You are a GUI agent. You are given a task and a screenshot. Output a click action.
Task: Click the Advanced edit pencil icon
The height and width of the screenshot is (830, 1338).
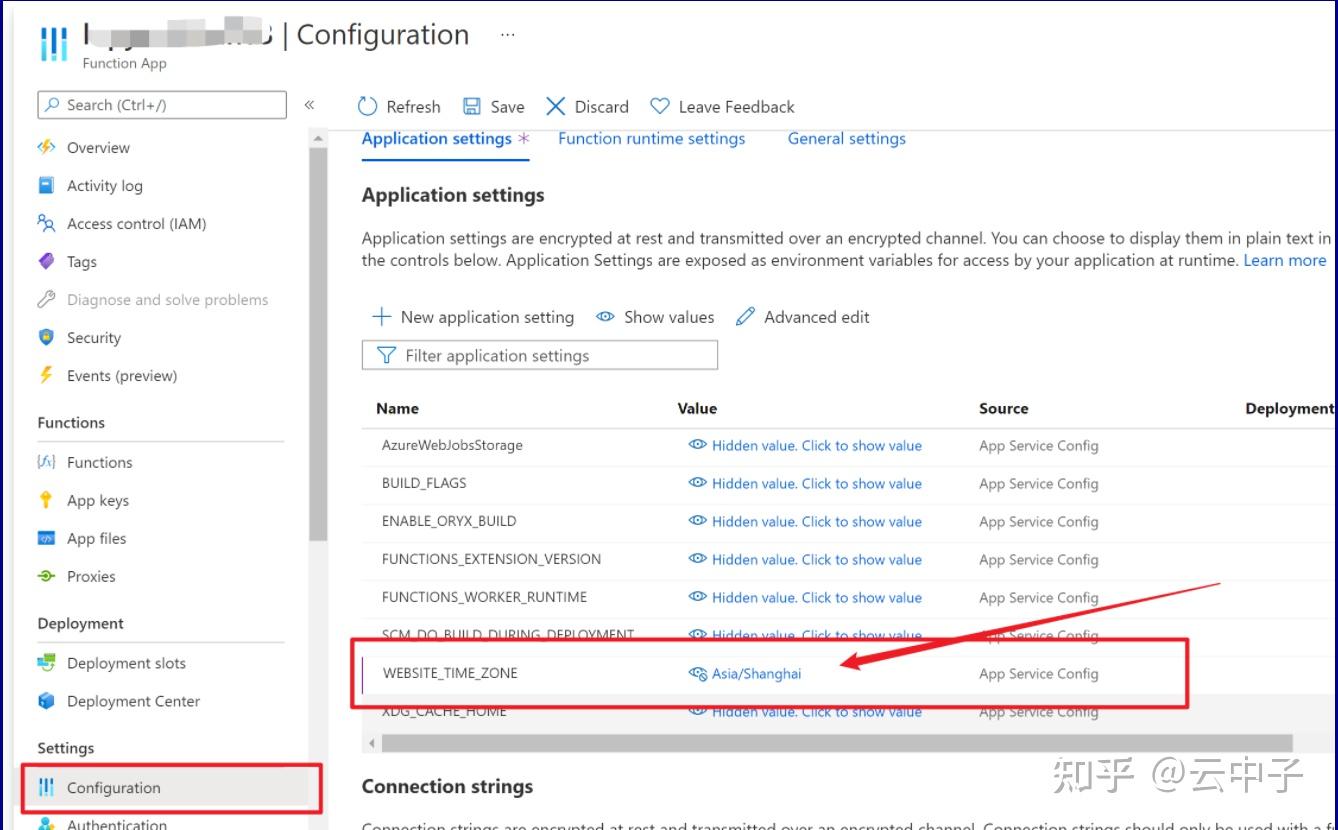point(745,317)
